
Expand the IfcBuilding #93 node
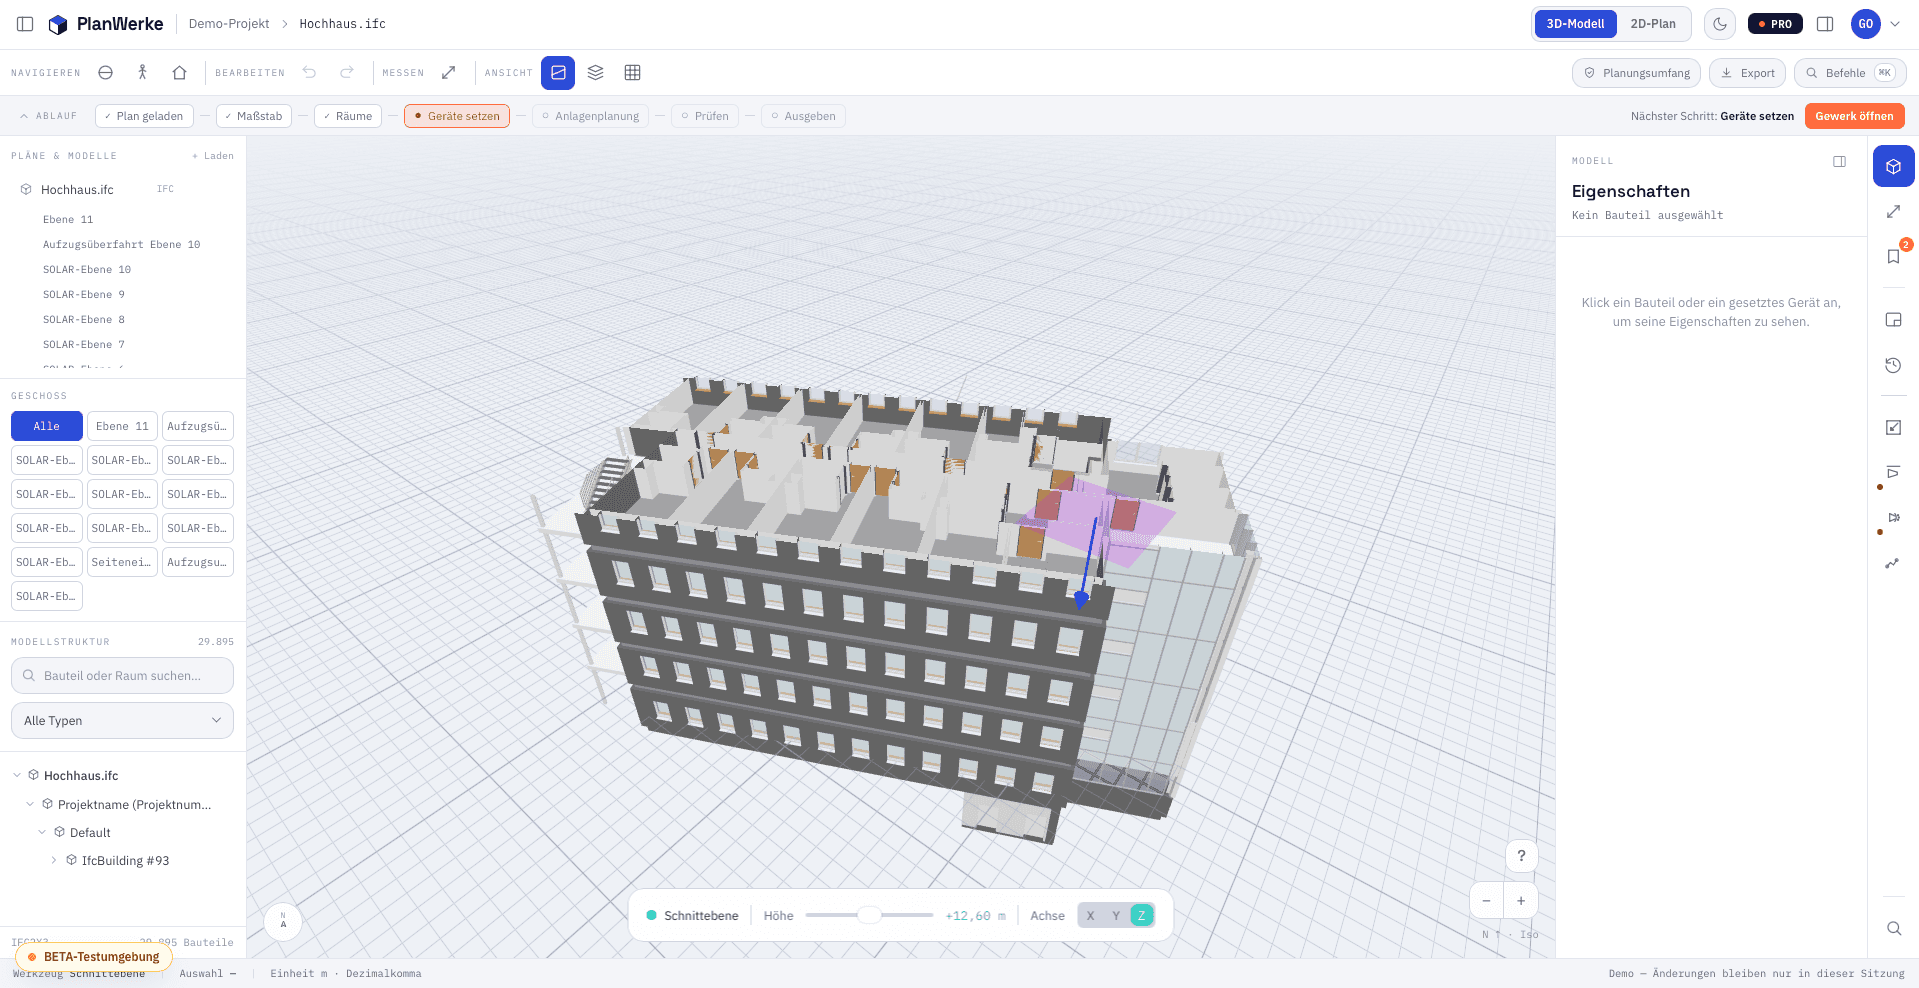click(x=54, y=860)
